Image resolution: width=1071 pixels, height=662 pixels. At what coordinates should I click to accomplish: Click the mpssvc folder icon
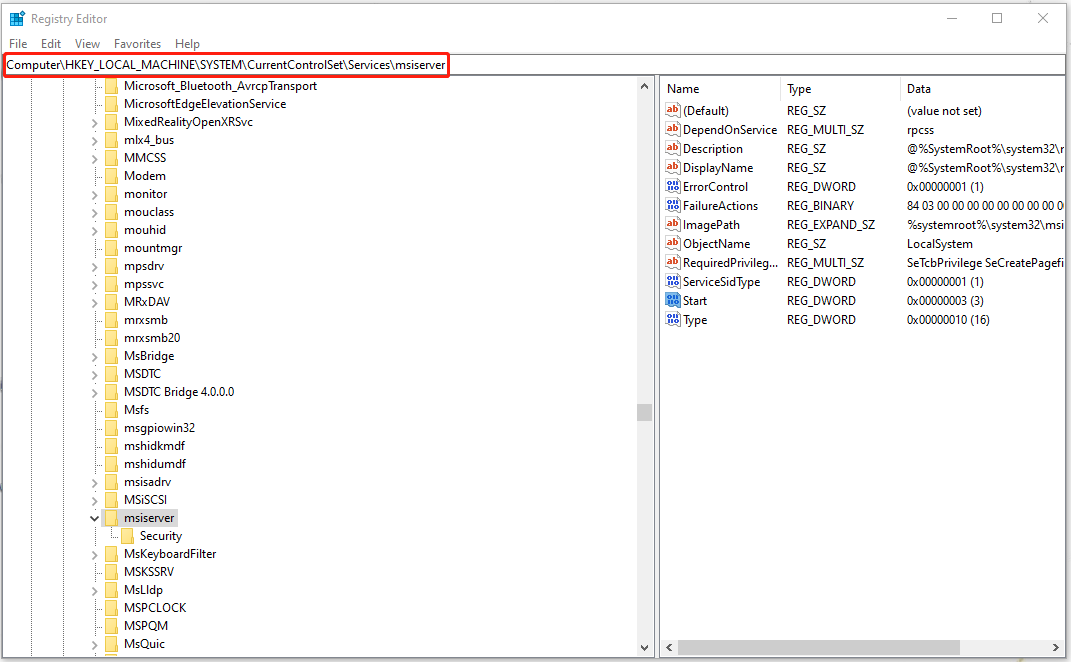(111, 284)
